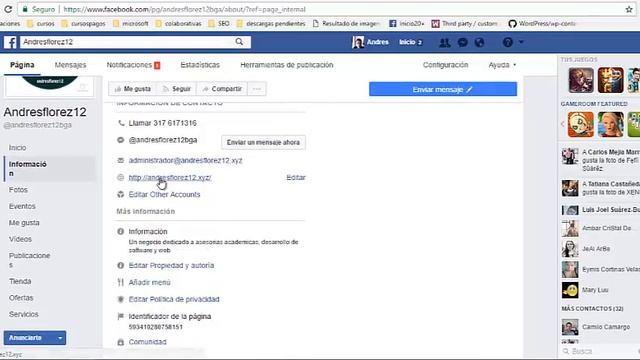This screenshot has width=640, height=360.
Task: Click Editar Política de privacidad link
Action: (174, 299)
